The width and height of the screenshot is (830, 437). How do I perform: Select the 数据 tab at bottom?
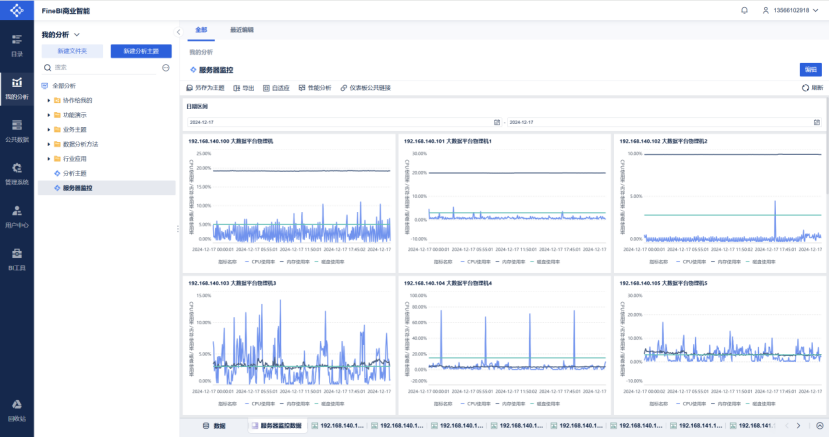click(x=214, y=425)
